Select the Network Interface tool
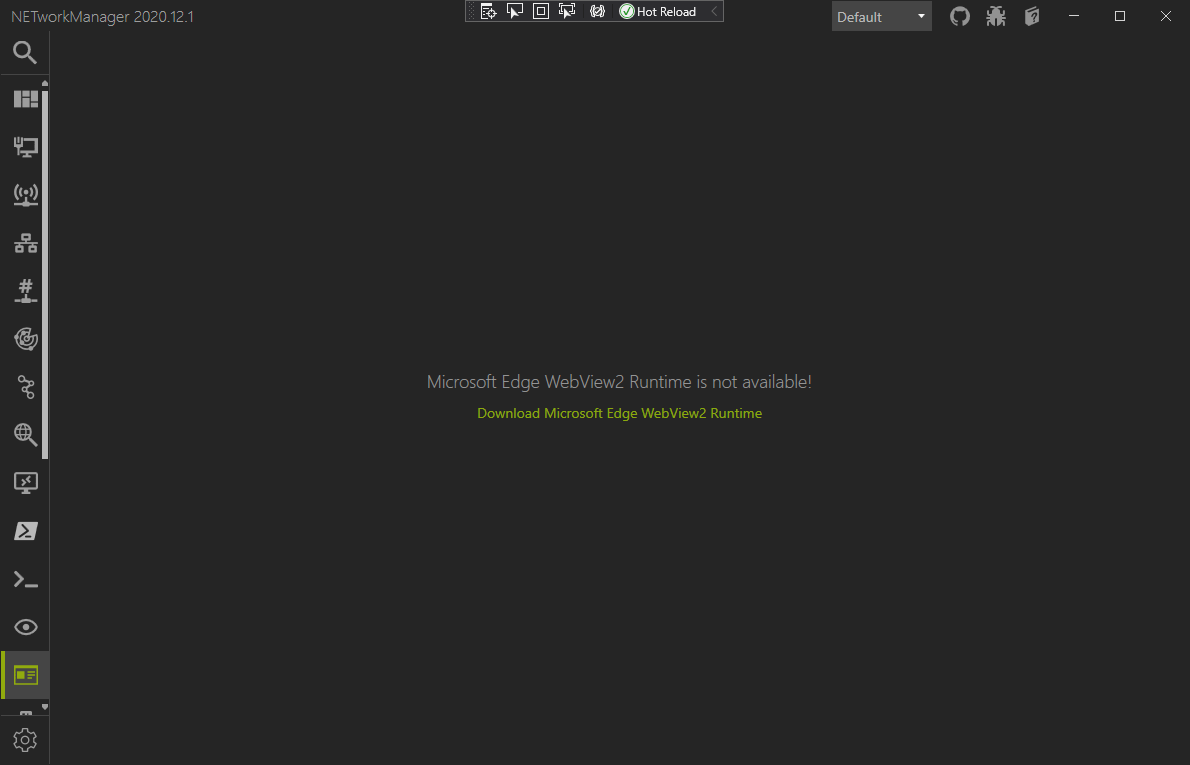 25,147
